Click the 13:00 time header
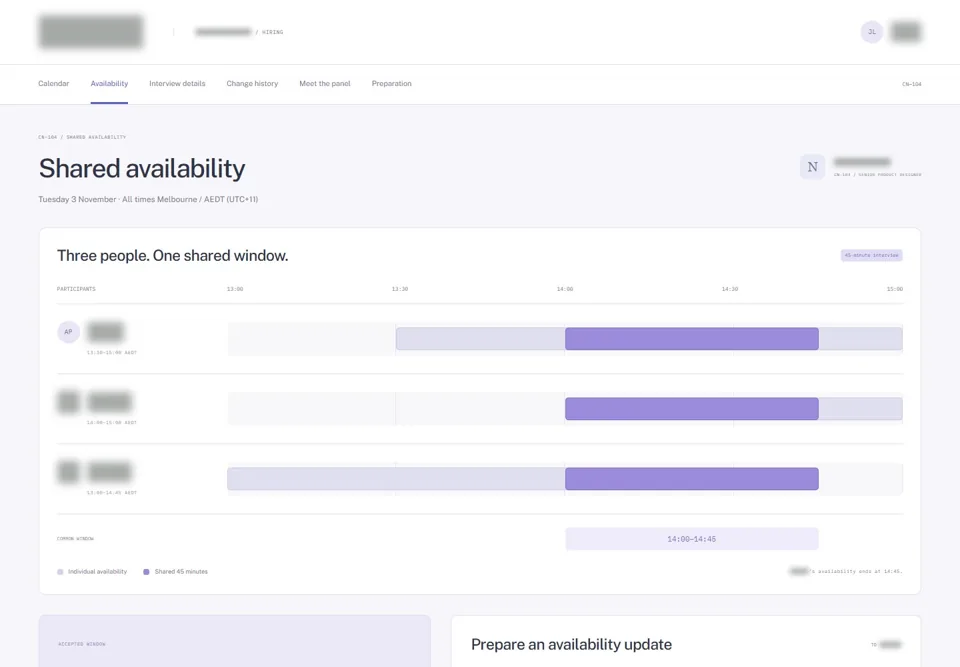This screenshot has height=667, width=960. point(235,289)
